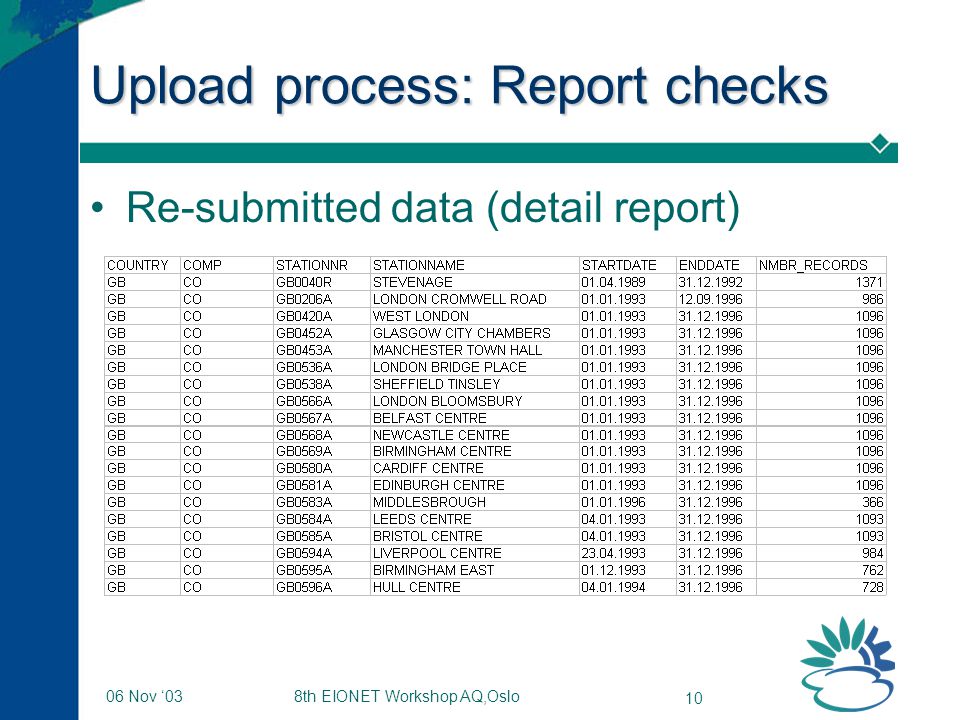Image resolution: width=960 pixels, height=720 pixels.
Task: Select station code GB0580A
Action: [x=304, y=468]
